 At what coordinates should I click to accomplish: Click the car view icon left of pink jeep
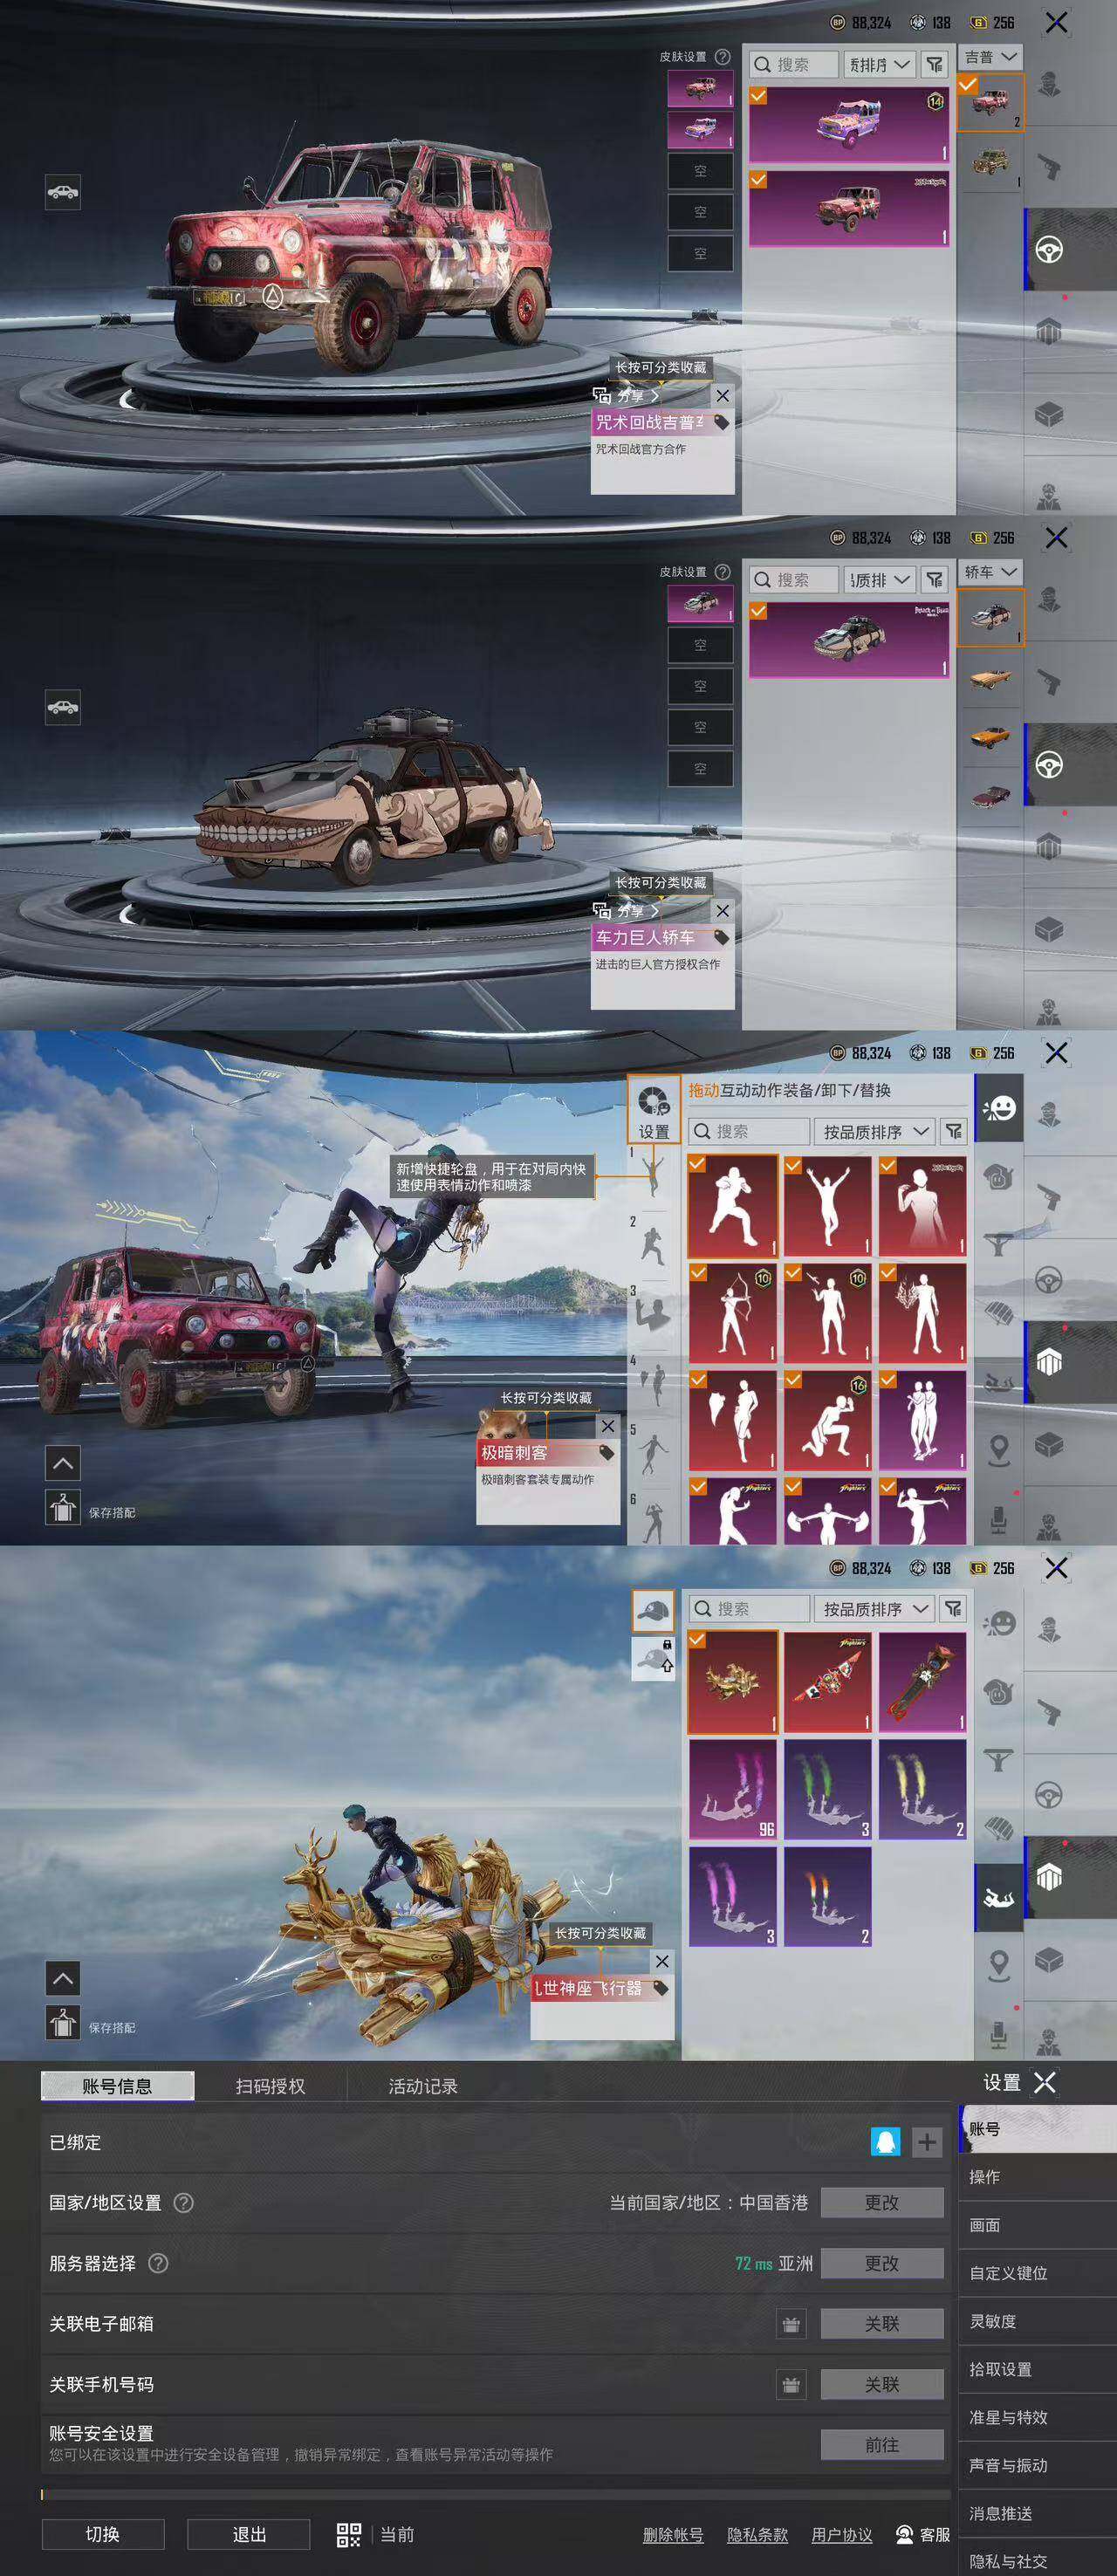63,191
